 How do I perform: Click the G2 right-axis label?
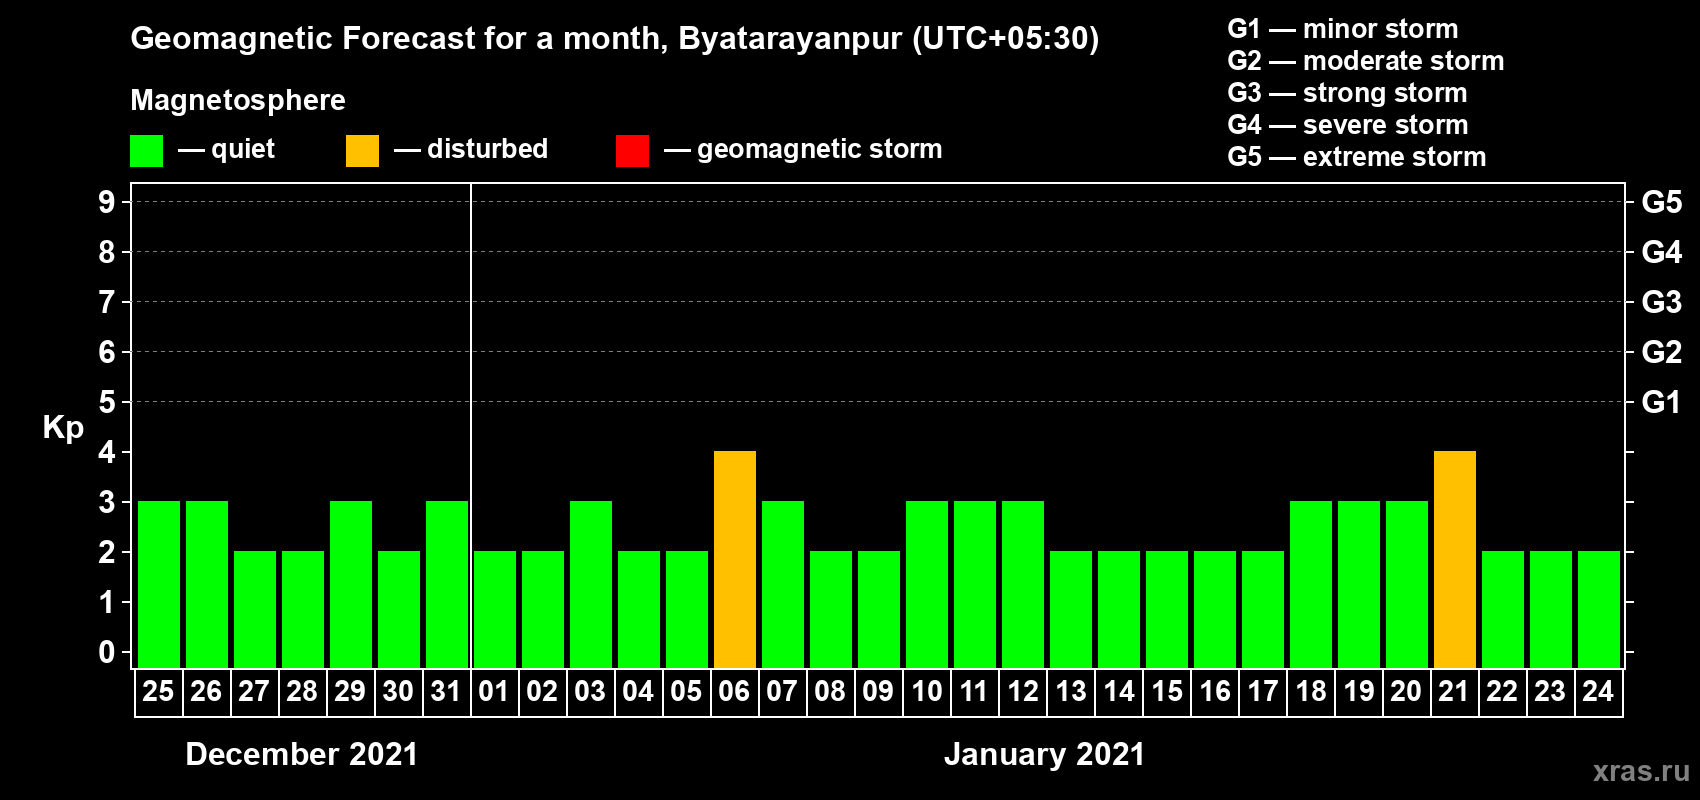[x=1662, y=352]
